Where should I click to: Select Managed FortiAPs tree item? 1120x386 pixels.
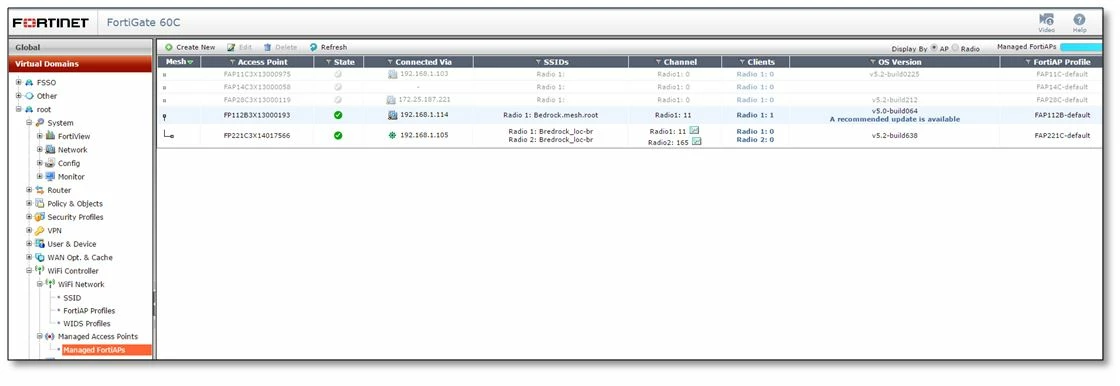(x=106, y=350)
